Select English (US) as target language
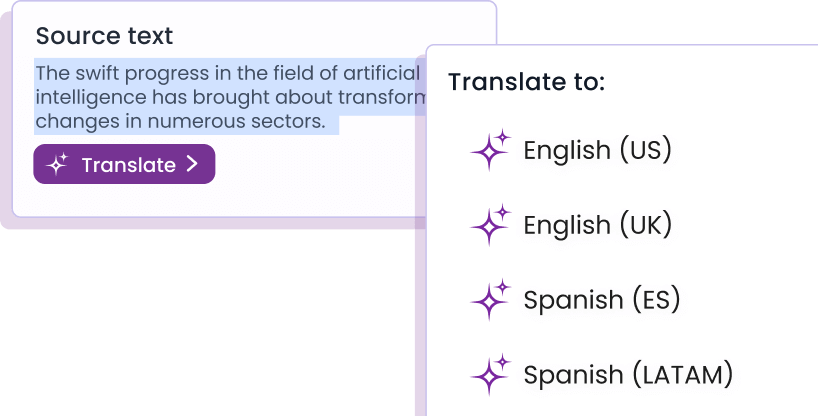 [x=597, y=151]
